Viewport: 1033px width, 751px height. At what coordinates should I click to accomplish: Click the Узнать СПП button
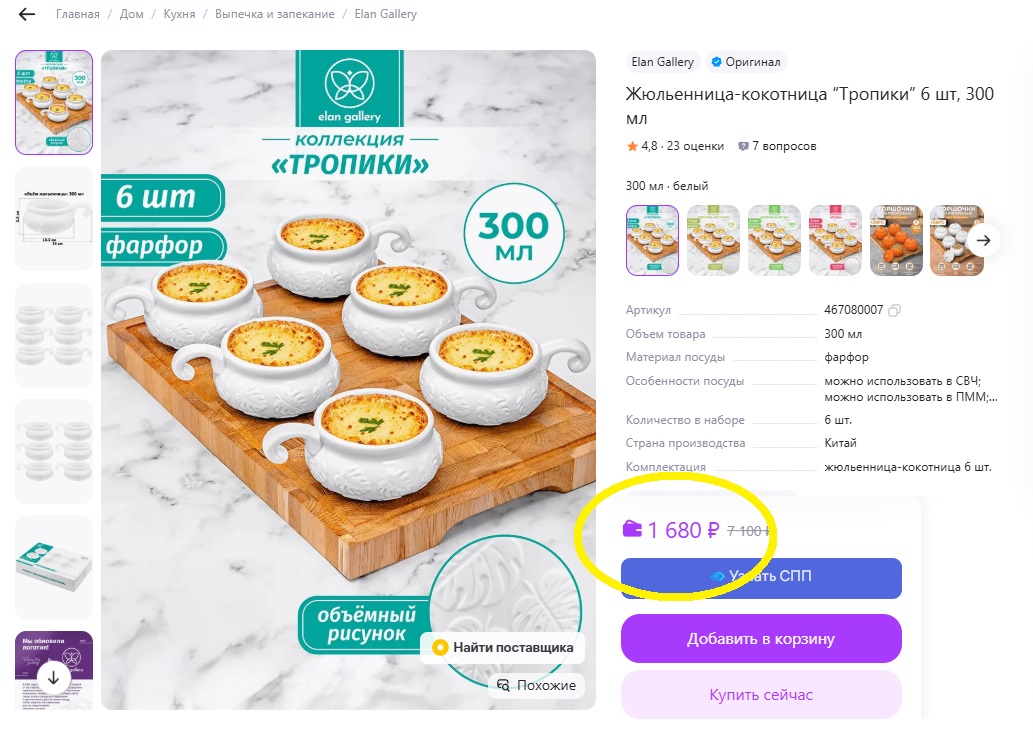[761, 578]
